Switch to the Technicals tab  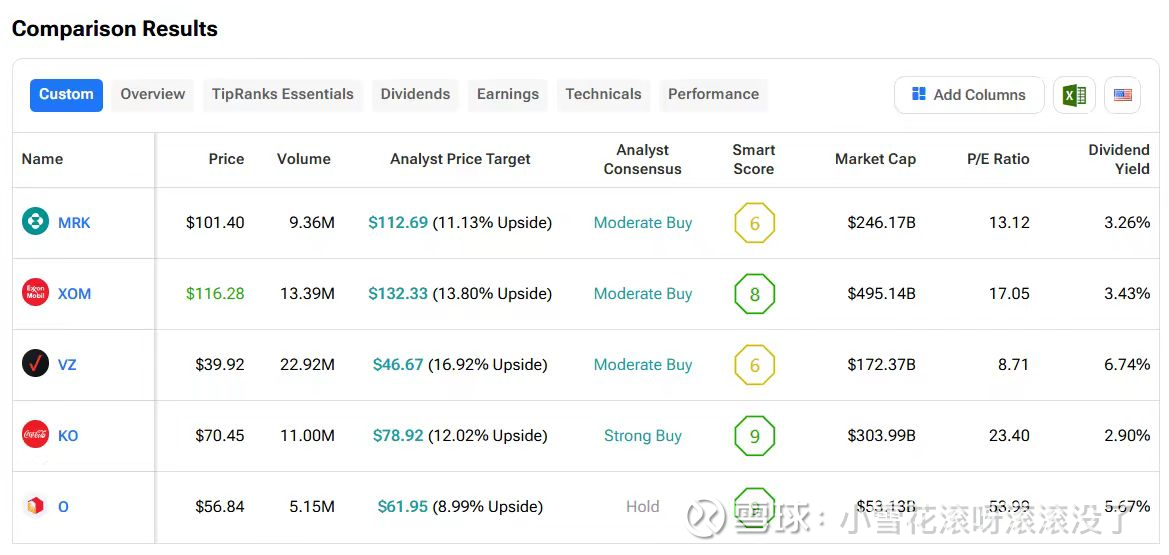click(x=603, y=94)
